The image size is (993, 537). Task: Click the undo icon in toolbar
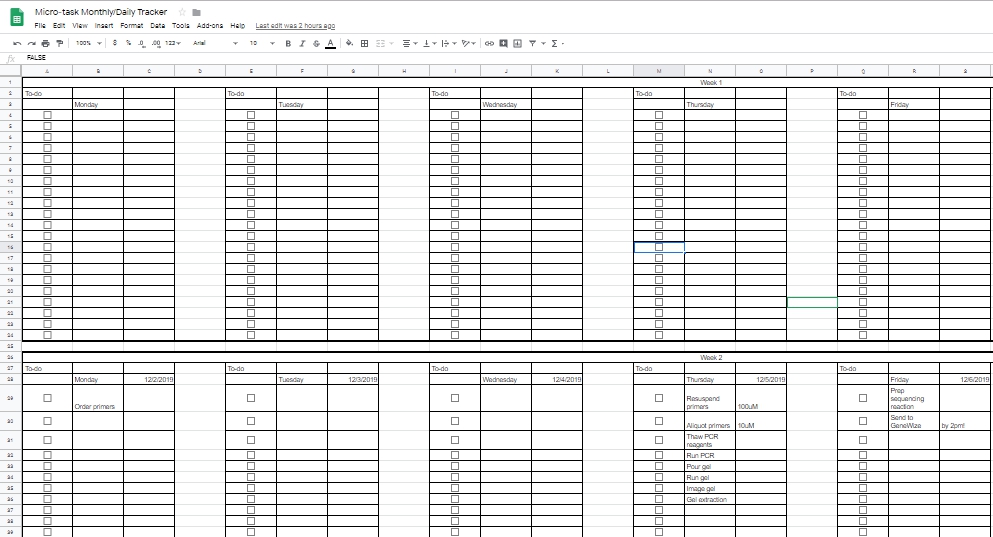17,43
